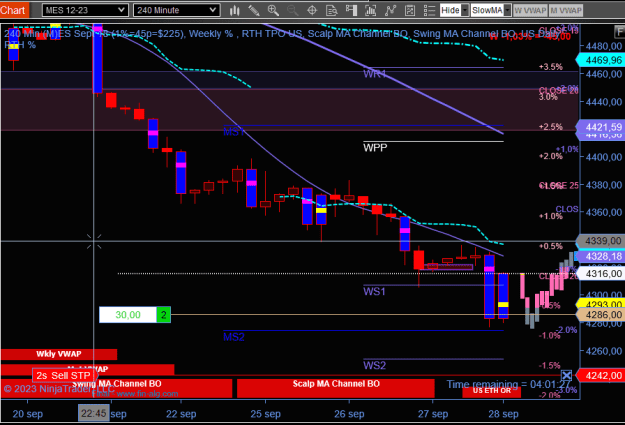Toggle the M VWAP button
Screen dimensions: 625x425
tap(566, 10)
